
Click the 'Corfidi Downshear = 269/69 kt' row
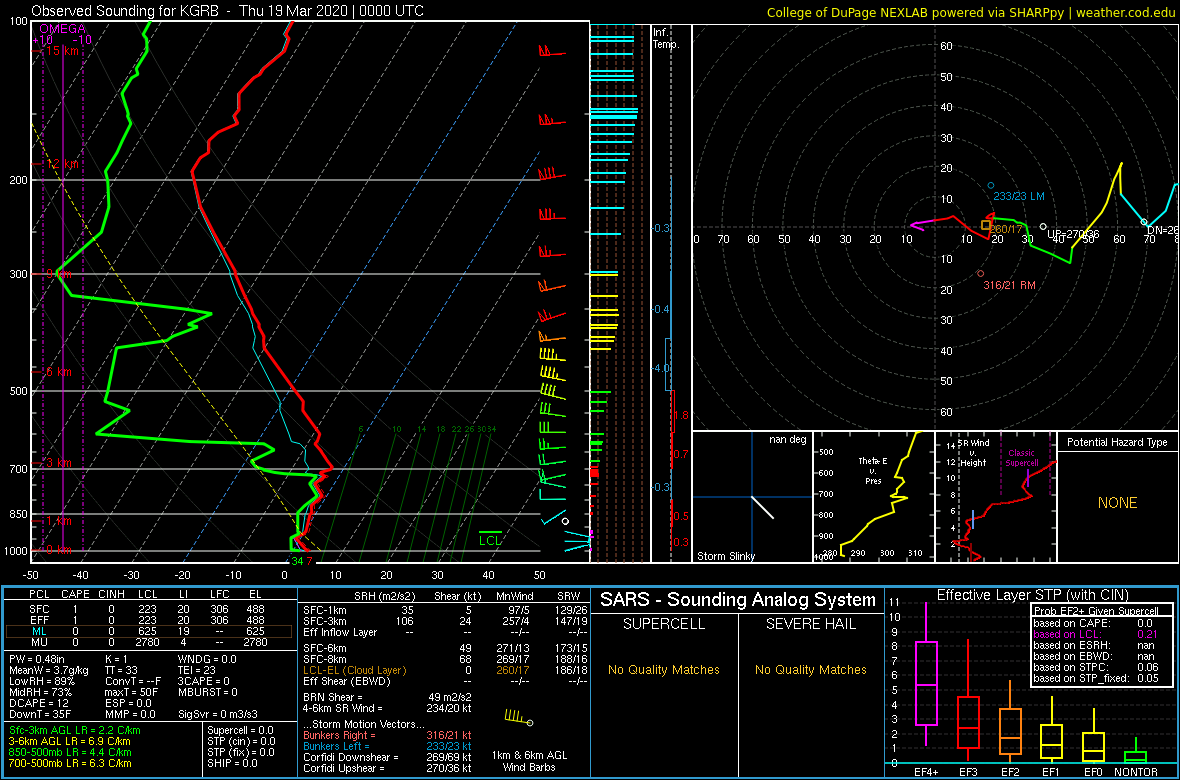[387, 757]
